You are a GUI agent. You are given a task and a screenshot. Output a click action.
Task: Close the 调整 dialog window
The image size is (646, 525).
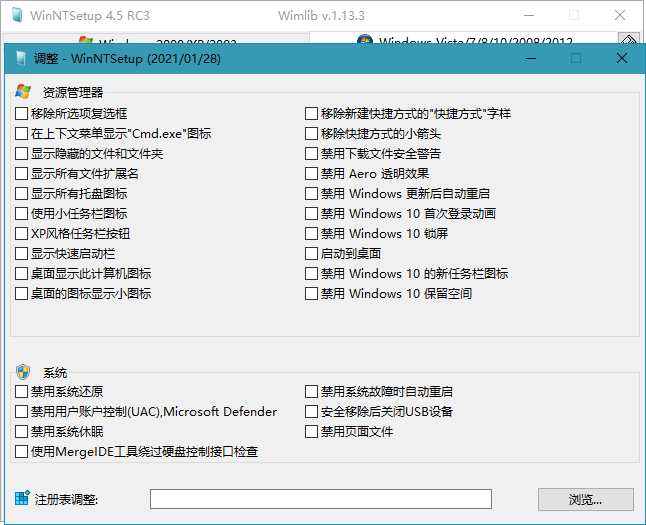[622, 58]
